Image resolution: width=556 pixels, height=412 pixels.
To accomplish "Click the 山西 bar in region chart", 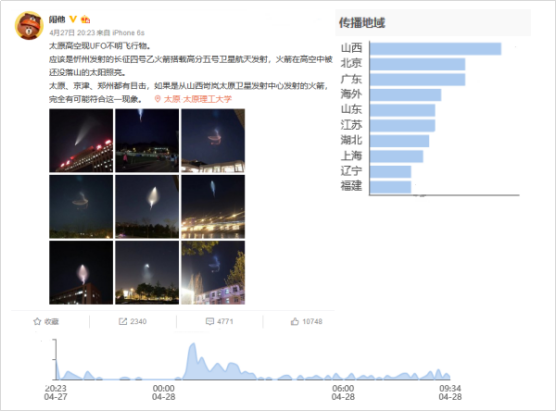I will click(x=435, y=49).
